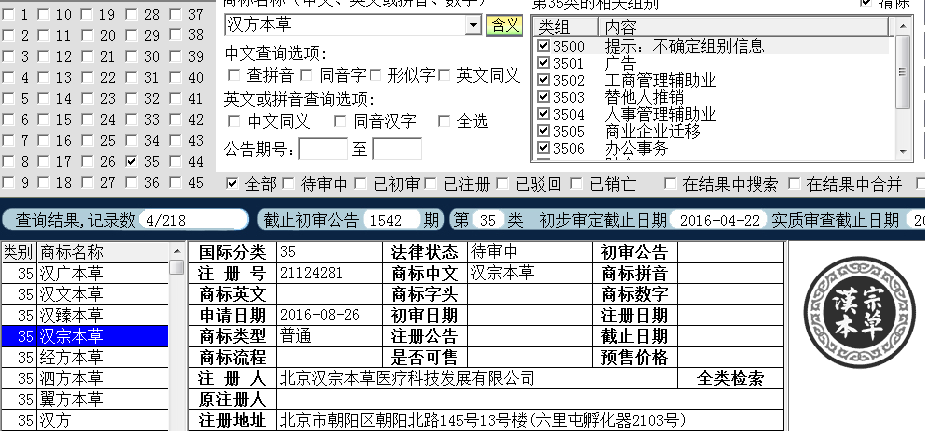Click the results list scroll-up arrow
The image size is (925, 431).
pyautogui.click(x=176, y=252)
